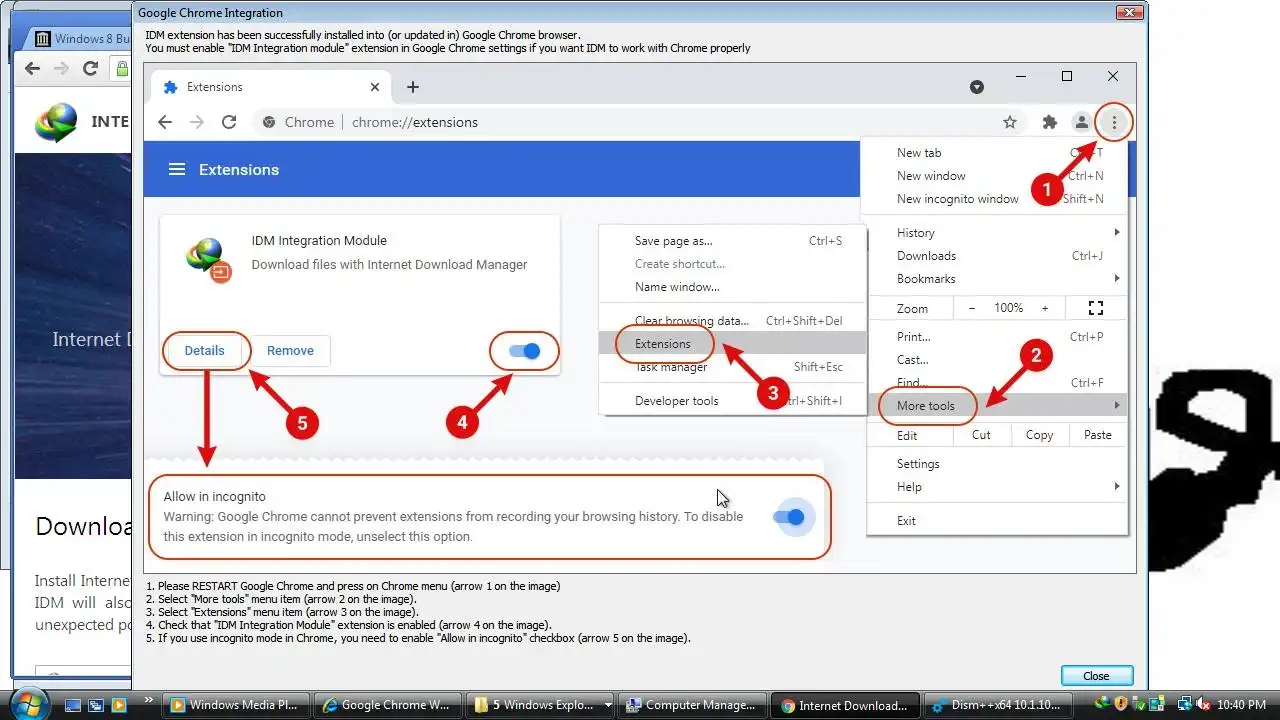Expand More tools submenu
The width and height of the screenshot is (1280, 720).
coord(996,405)
